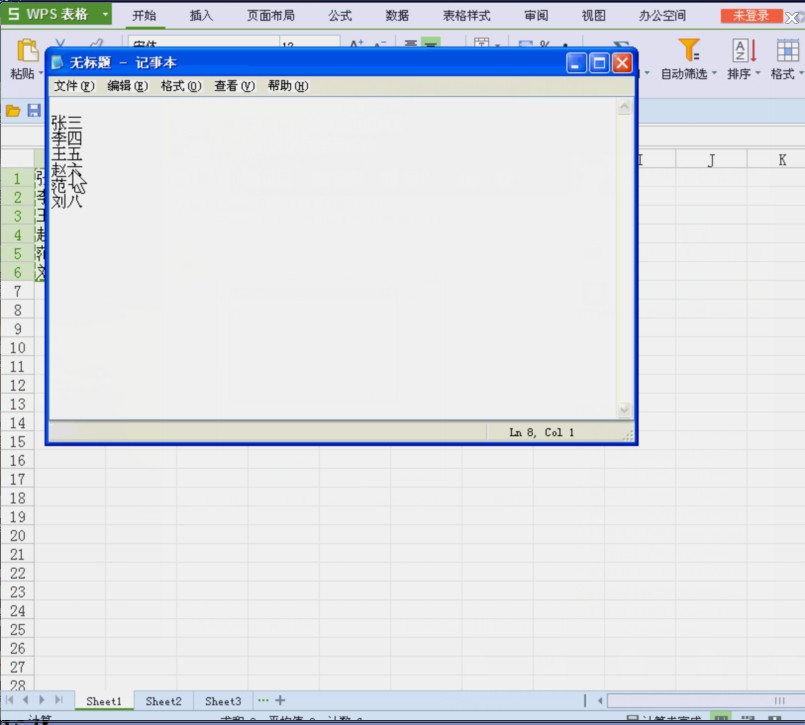Click the 未登录 login button
This screenshot has height=725, width=805.
[x=750, y=16]
